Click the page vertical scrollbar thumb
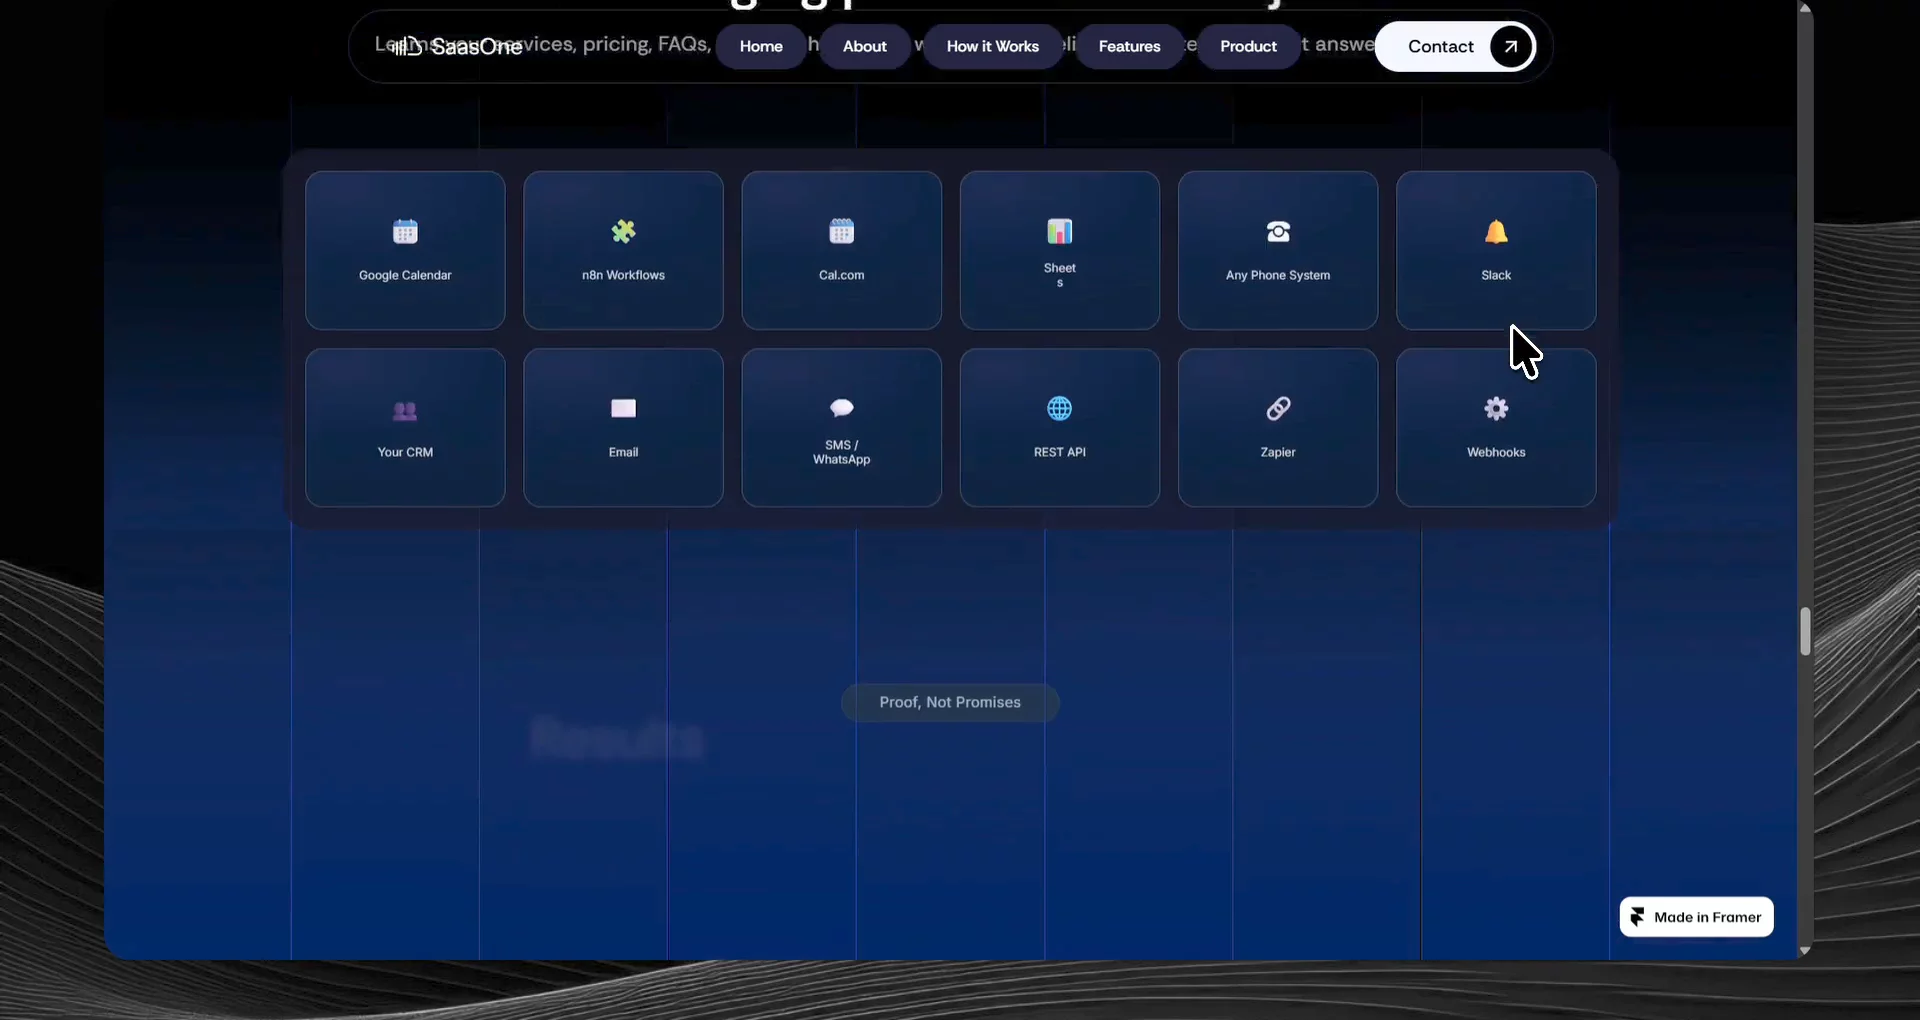Screen dimensions: 1920x1020 [x=1805, y=631]
